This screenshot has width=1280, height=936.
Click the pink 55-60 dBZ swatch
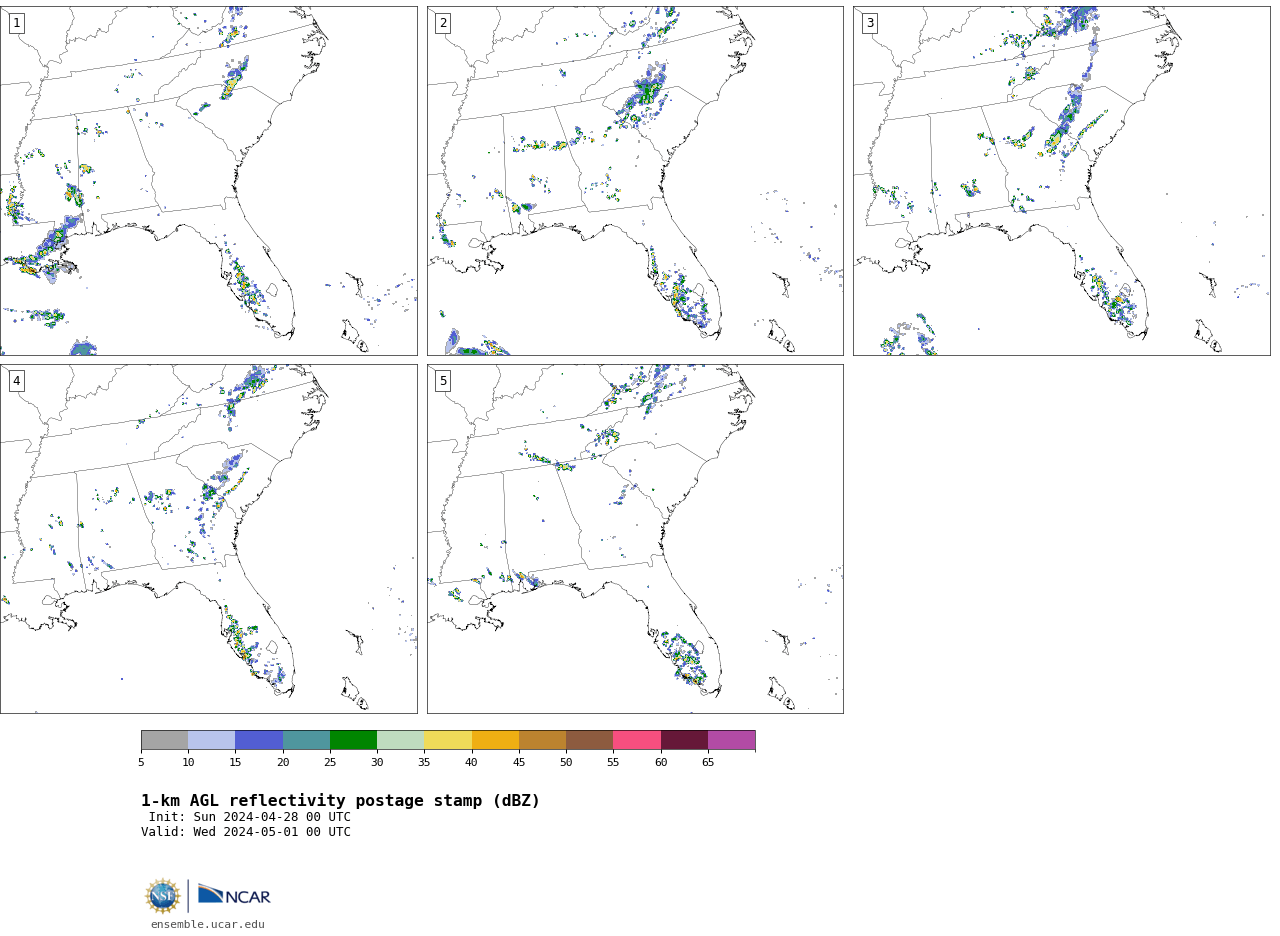[637, 740]
